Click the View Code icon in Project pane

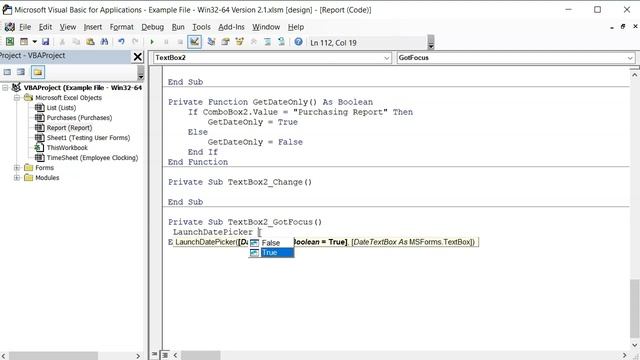pos(7,72)
